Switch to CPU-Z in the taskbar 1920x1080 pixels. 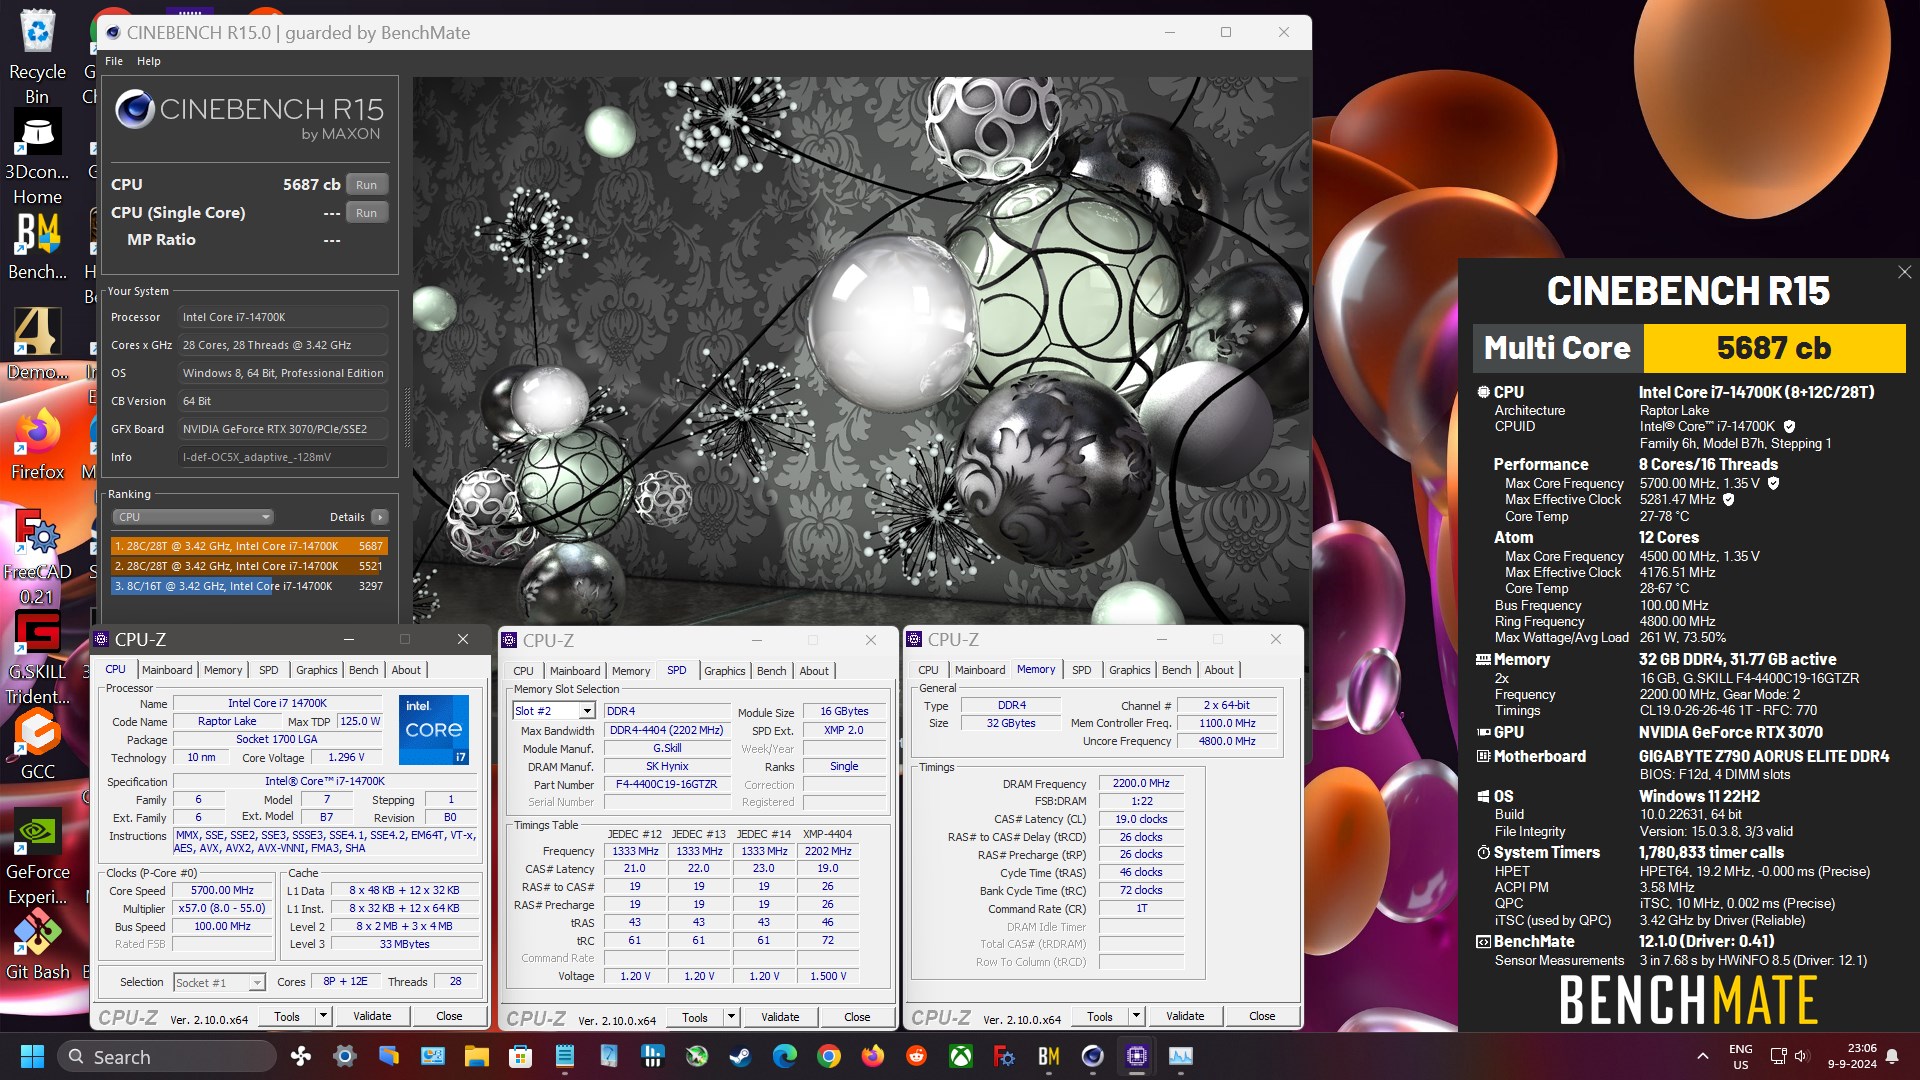[x=1136, y=1056]
